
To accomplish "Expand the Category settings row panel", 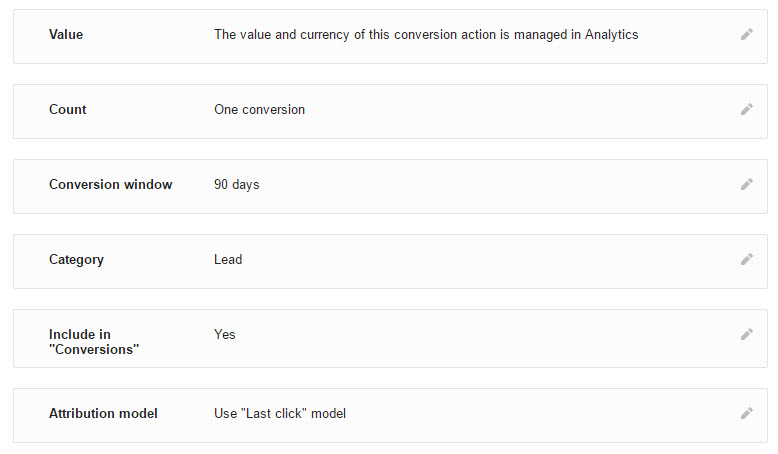I will click(x=390, y=261).
